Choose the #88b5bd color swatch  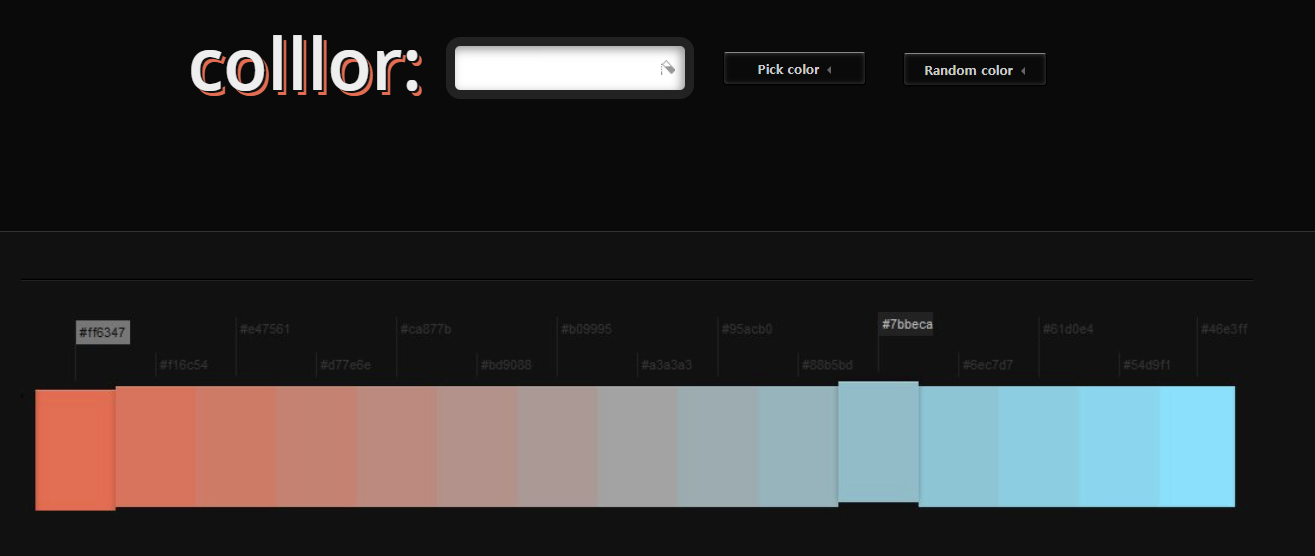pyautogui.click(x=798, y=446)
